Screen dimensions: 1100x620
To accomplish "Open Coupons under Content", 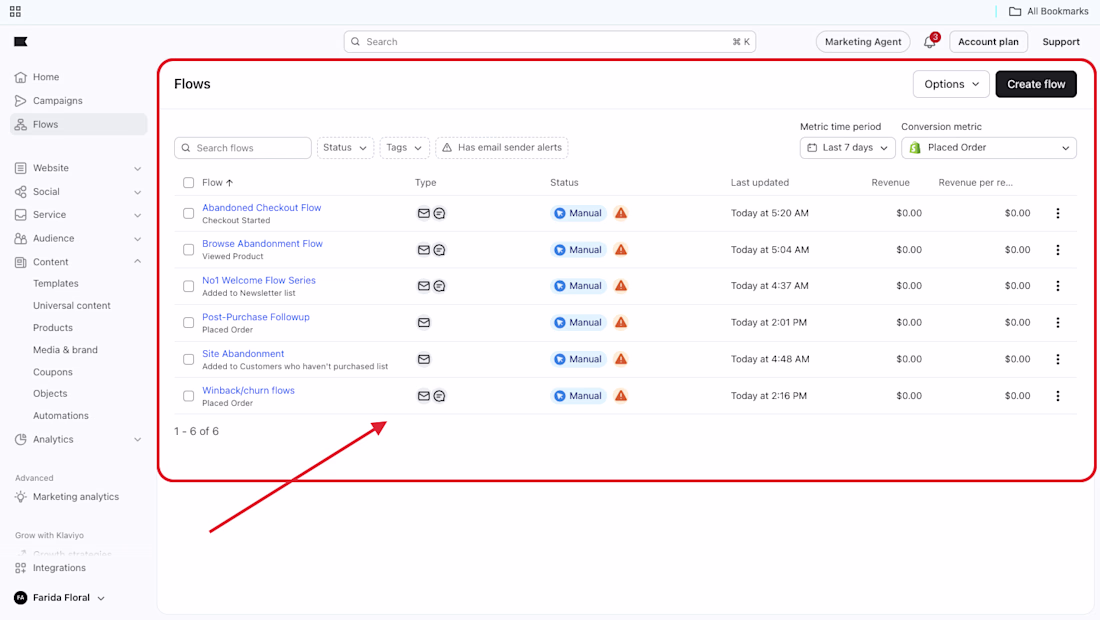I will pyautogui.click(x=53, y=372).
